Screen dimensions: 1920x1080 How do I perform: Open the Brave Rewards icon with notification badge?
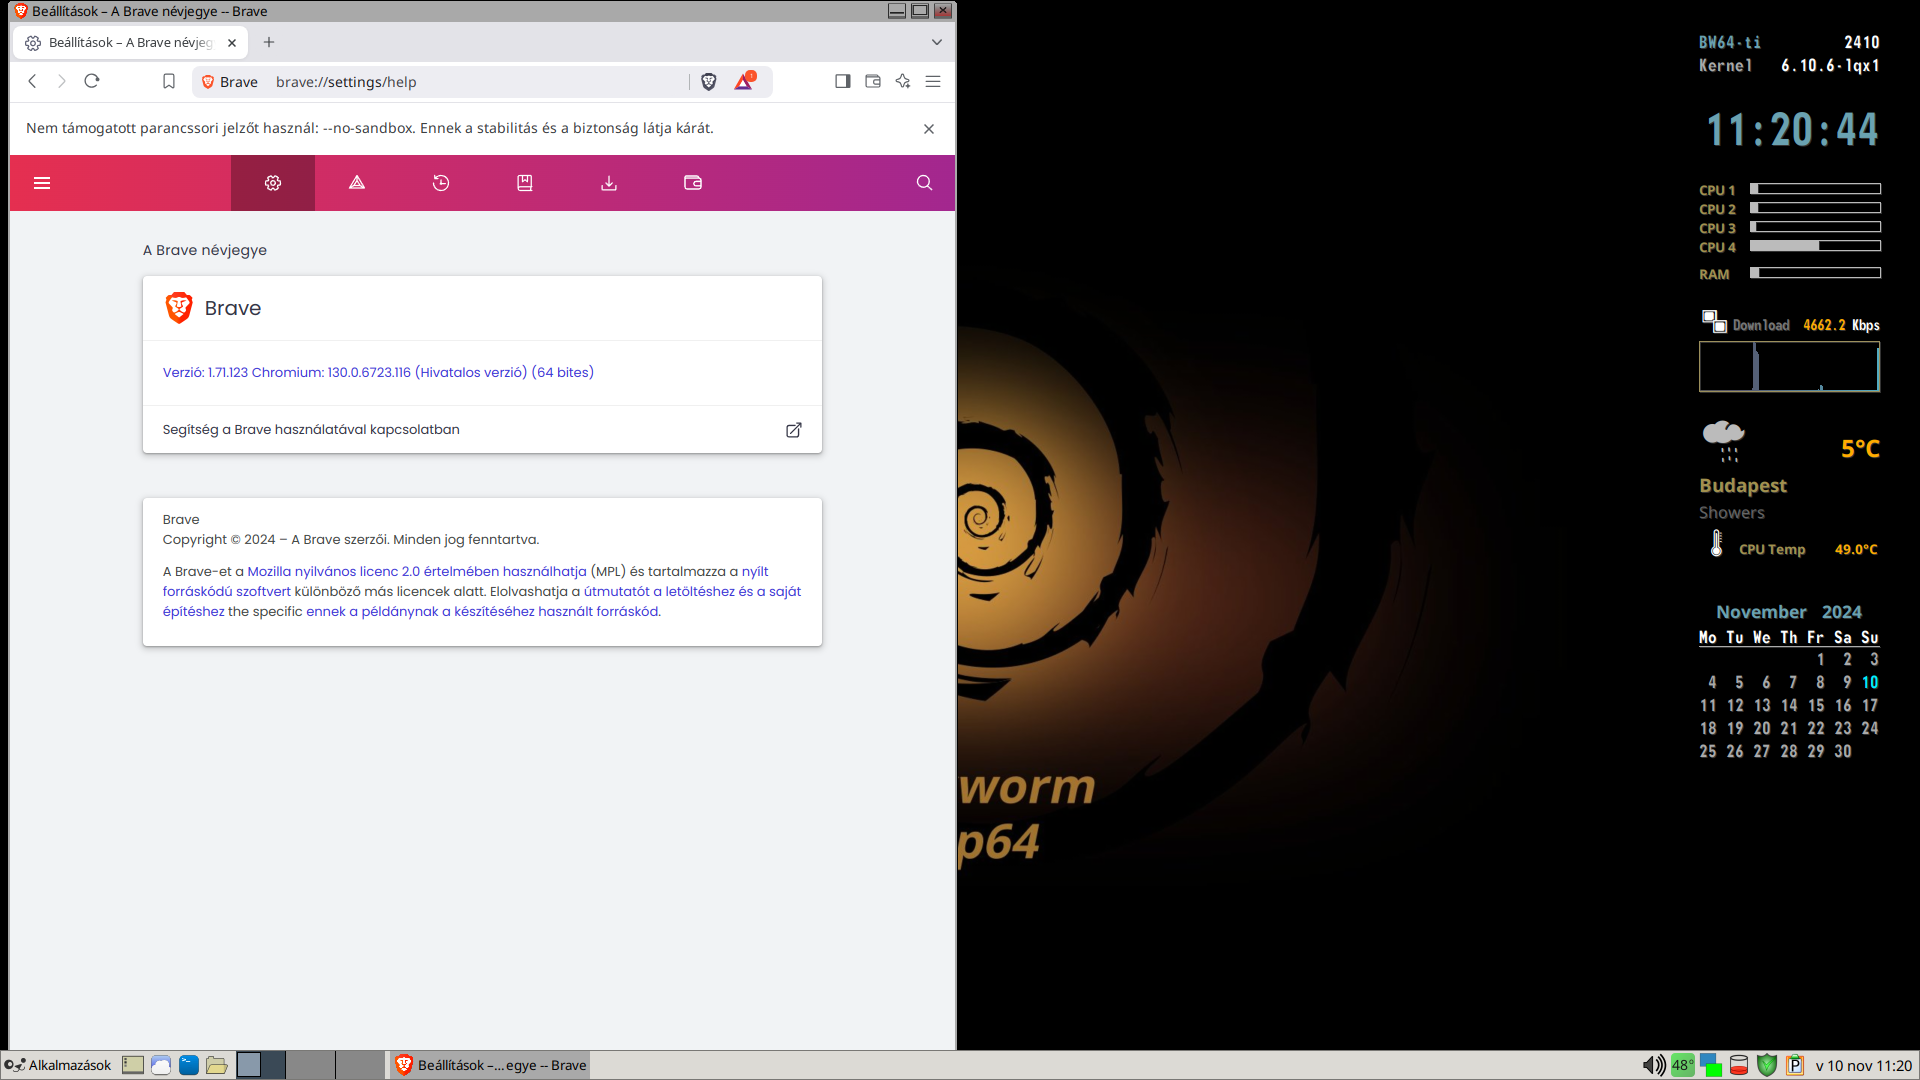tap(744, 81)
